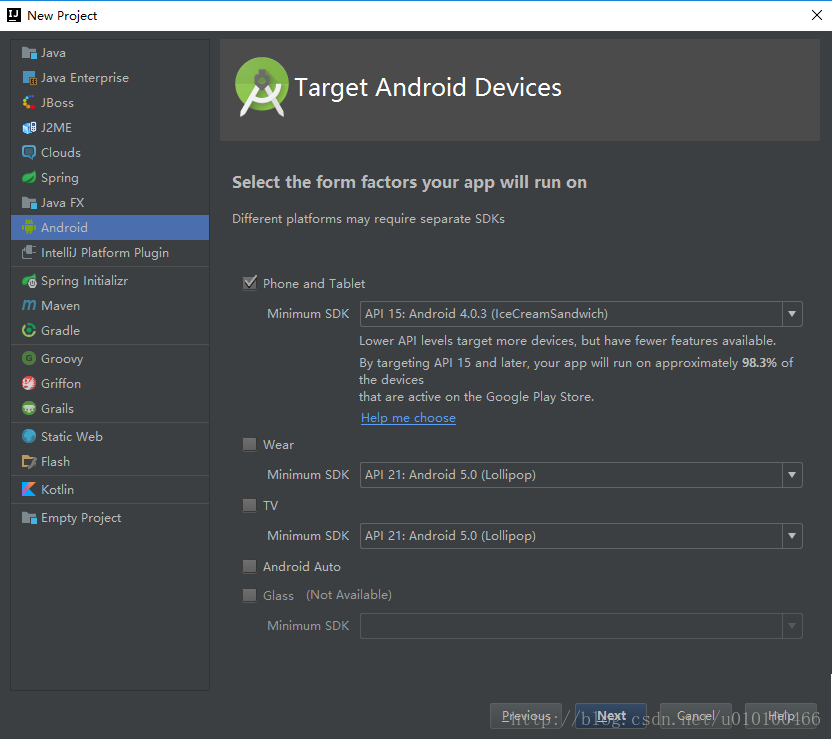Select Java Enterprise project type
Screen dimensions: 832x739
[84, 78]
